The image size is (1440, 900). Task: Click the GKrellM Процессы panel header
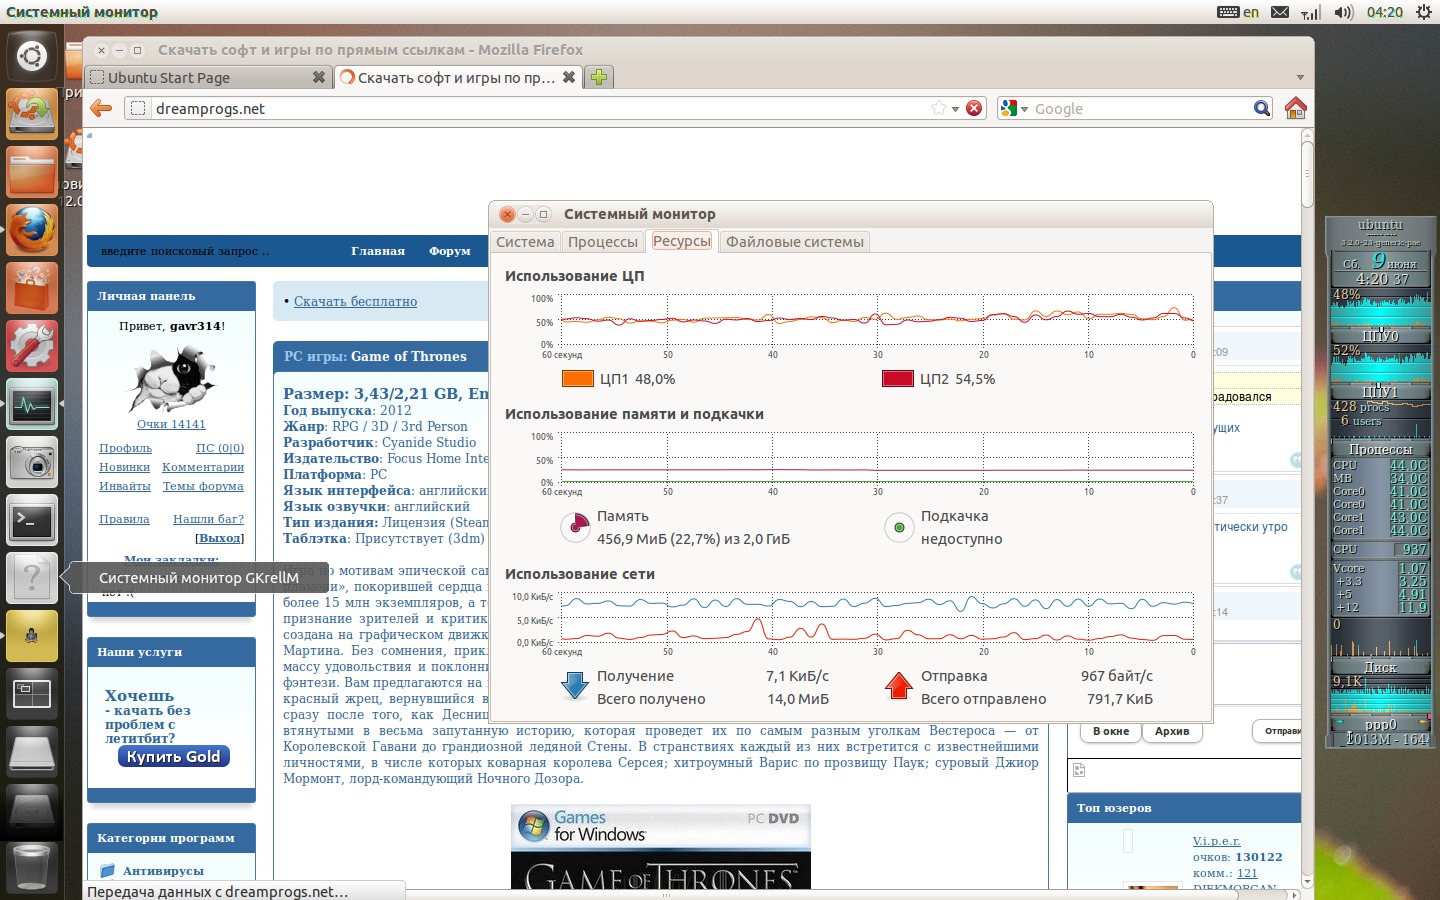pos(1380,450)
